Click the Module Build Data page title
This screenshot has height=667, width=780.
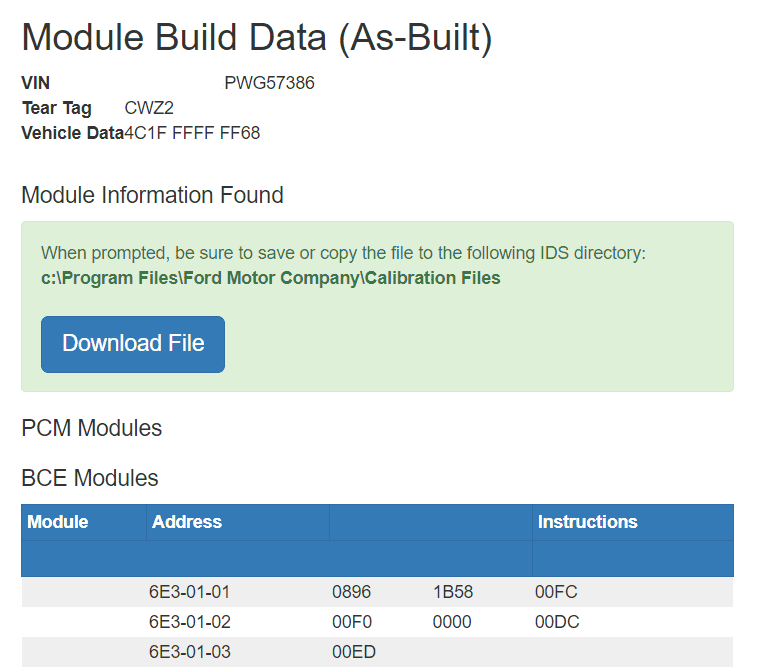pos(256,38)
